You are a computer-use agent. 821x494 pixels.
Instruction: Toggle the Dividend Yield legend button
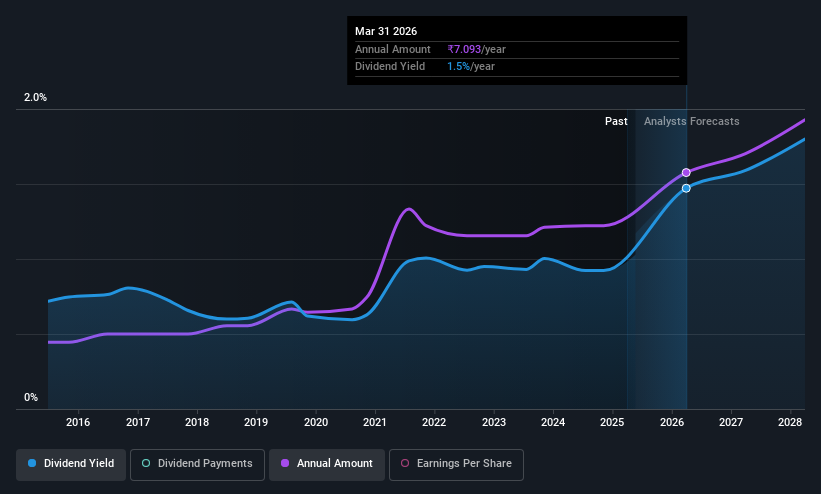click(x=71, y=464)
